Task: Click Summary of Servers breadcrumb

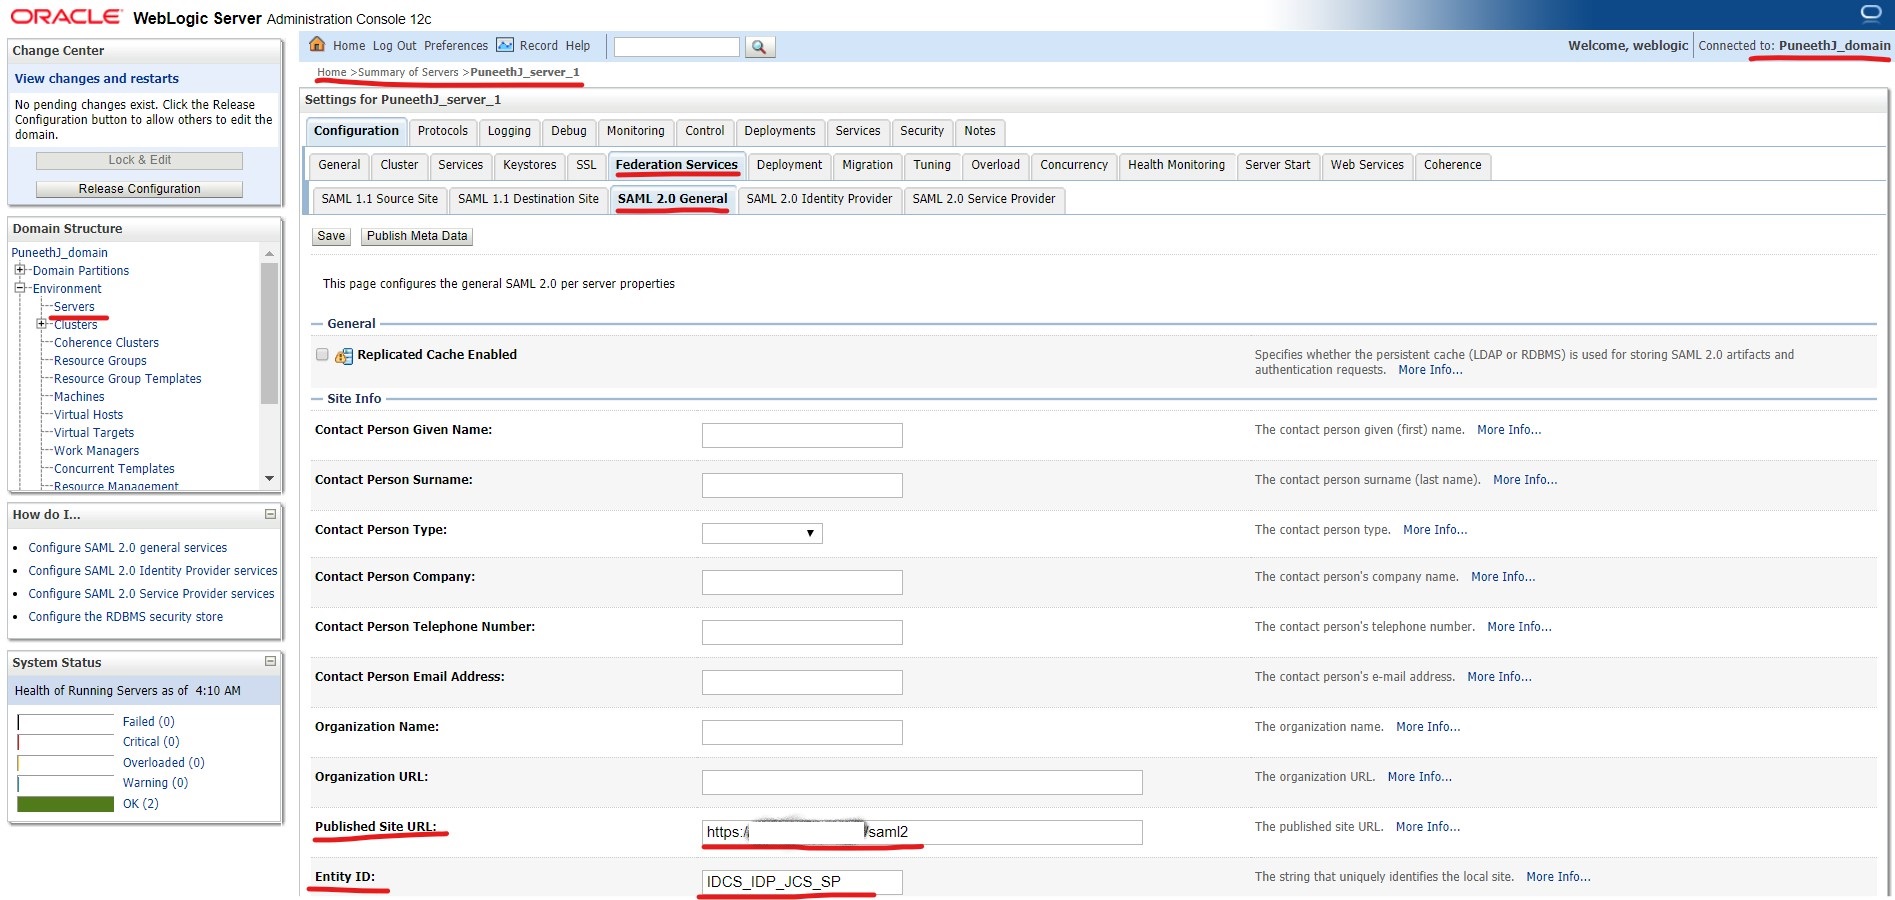Action: [408, 72]
